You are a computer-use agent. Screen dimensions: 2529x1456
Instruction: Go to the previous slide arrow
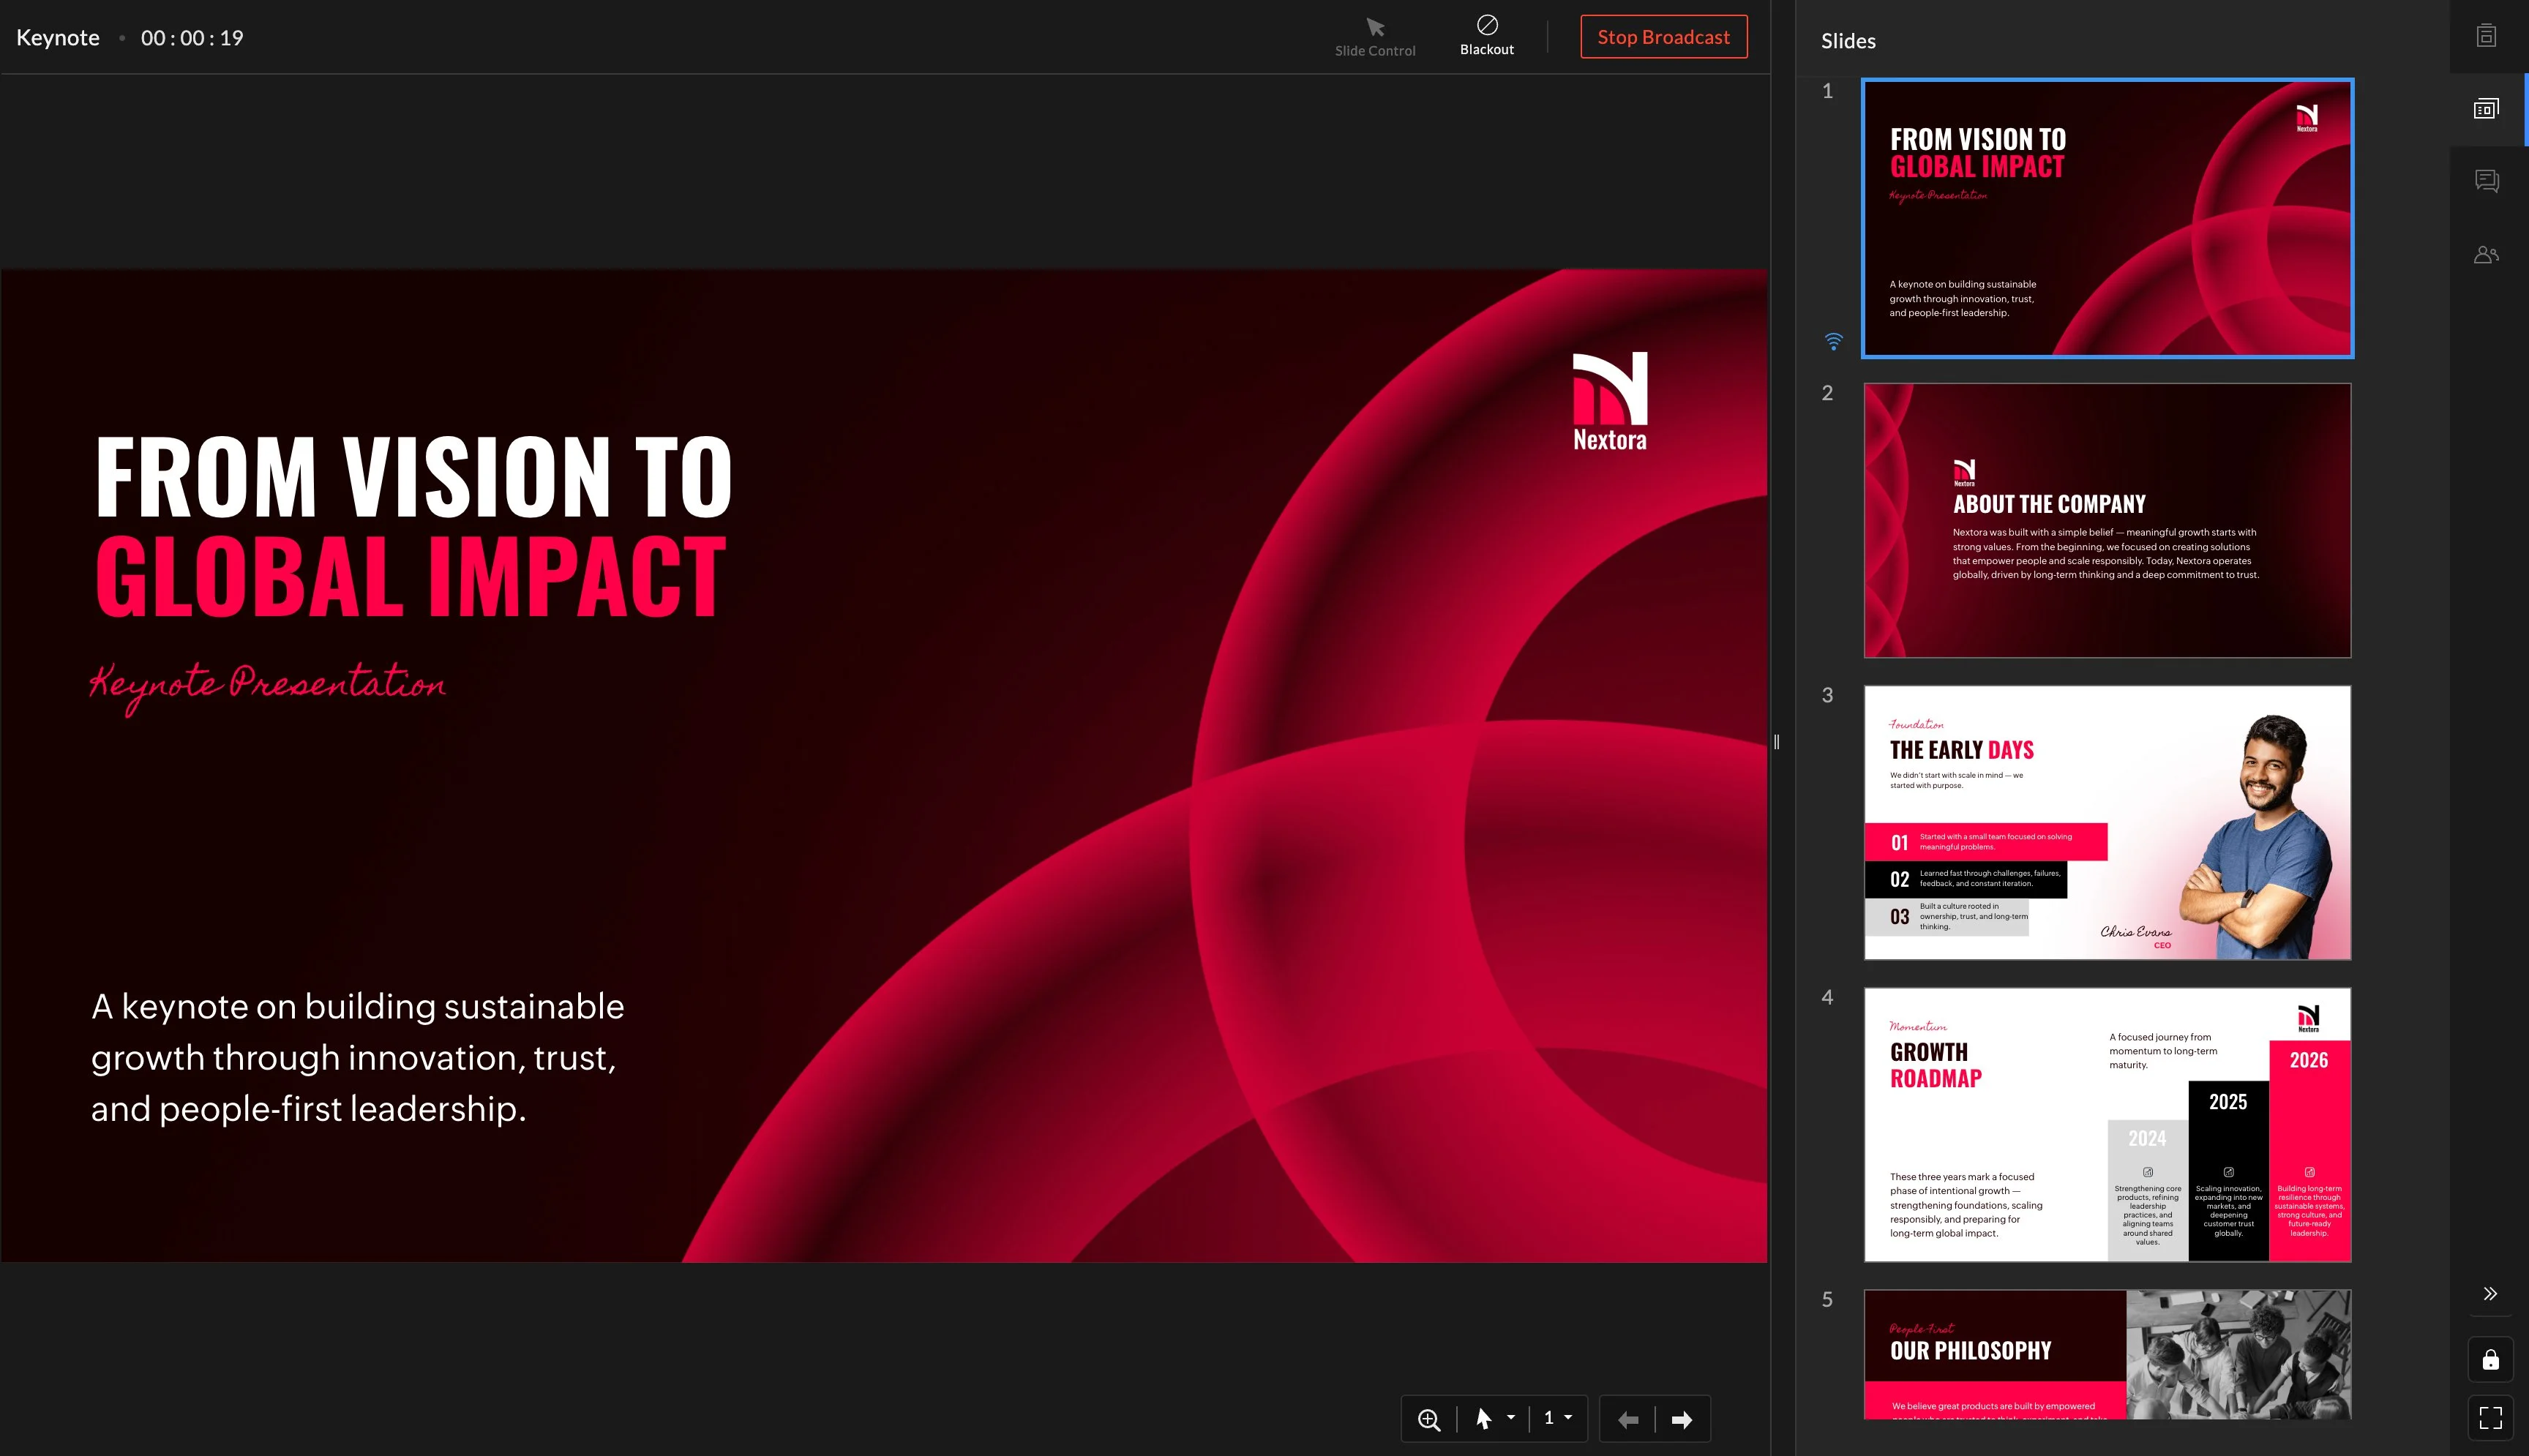point(1628,1420)
